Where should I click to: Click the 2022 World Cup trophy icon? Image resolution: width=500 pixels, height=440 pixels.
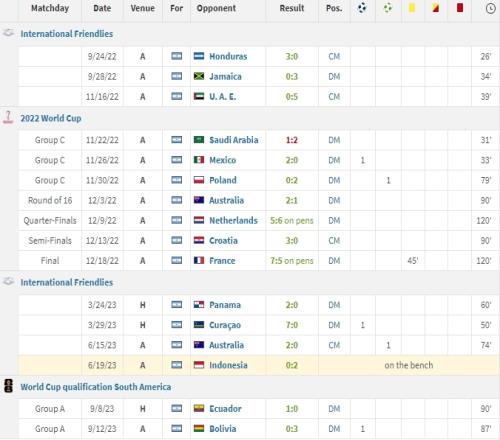point(8,118)
